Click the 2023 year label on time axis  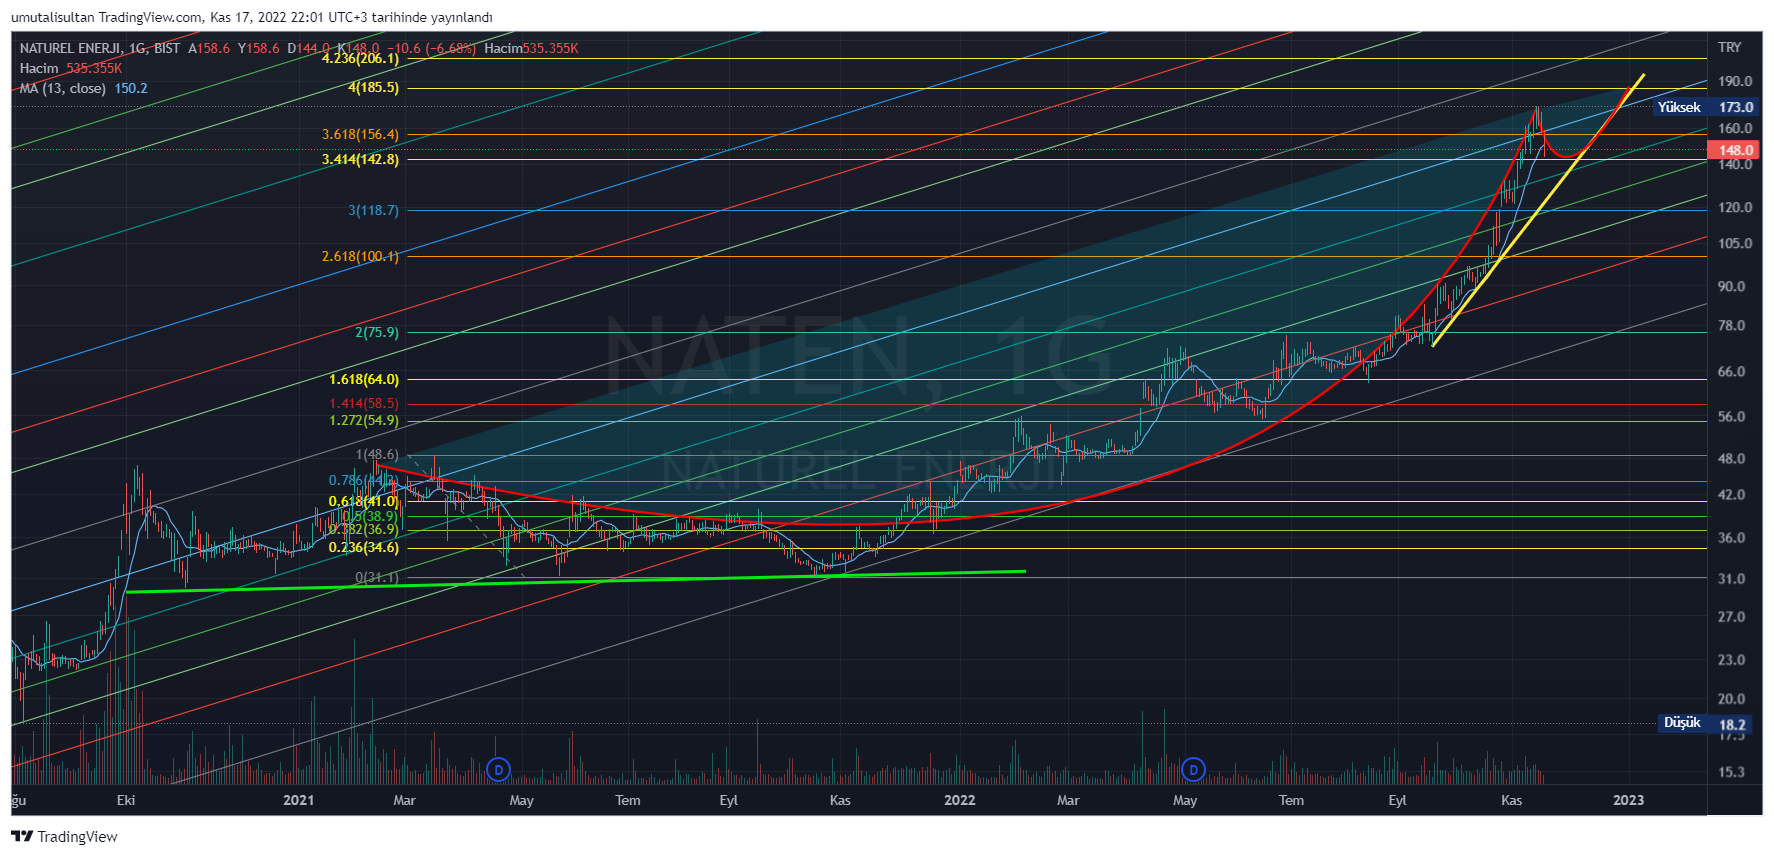tap(1628, 800)
